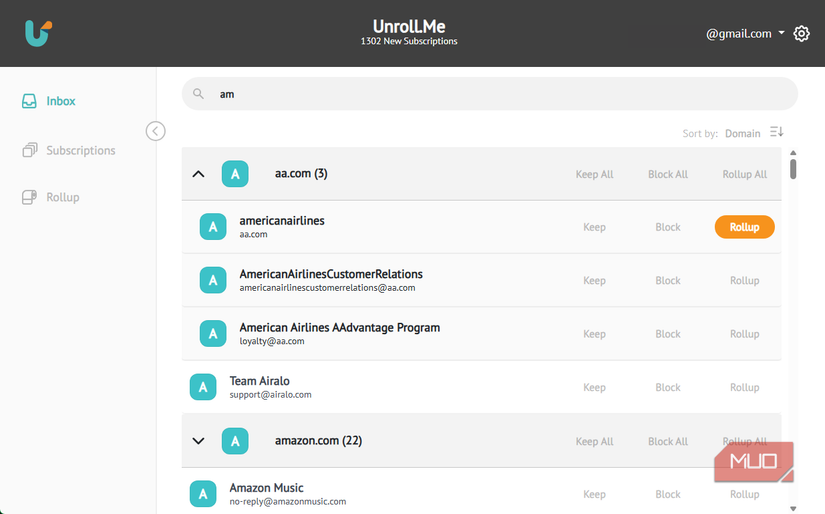Focus the search field containing 'am'

(489, 94)
